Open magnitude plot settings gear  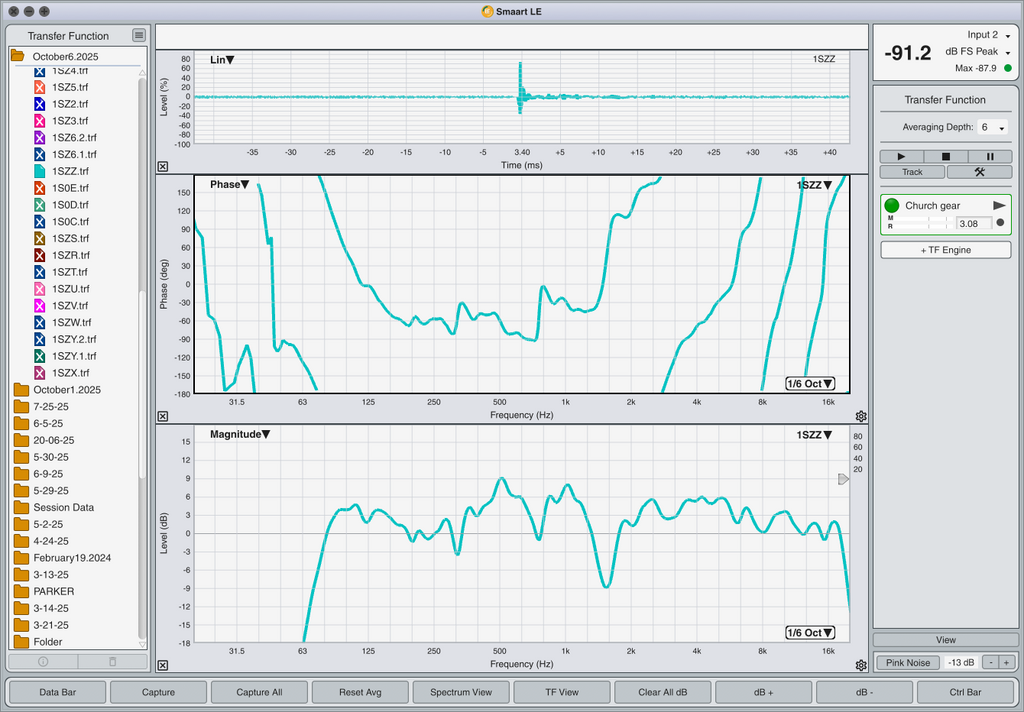point(861,665)
